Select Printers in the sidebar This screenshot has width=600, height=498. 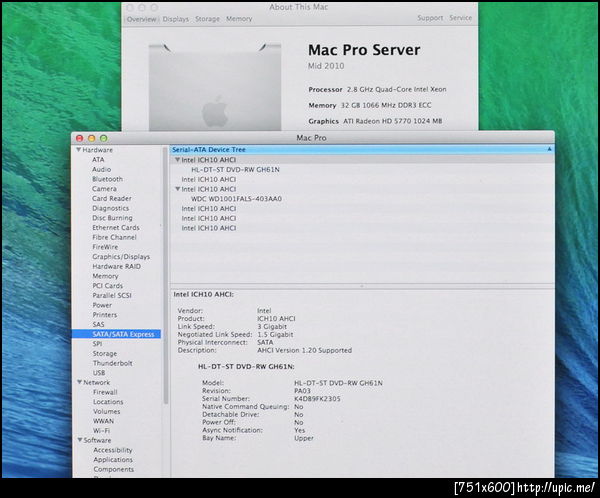tap(105, 315)
